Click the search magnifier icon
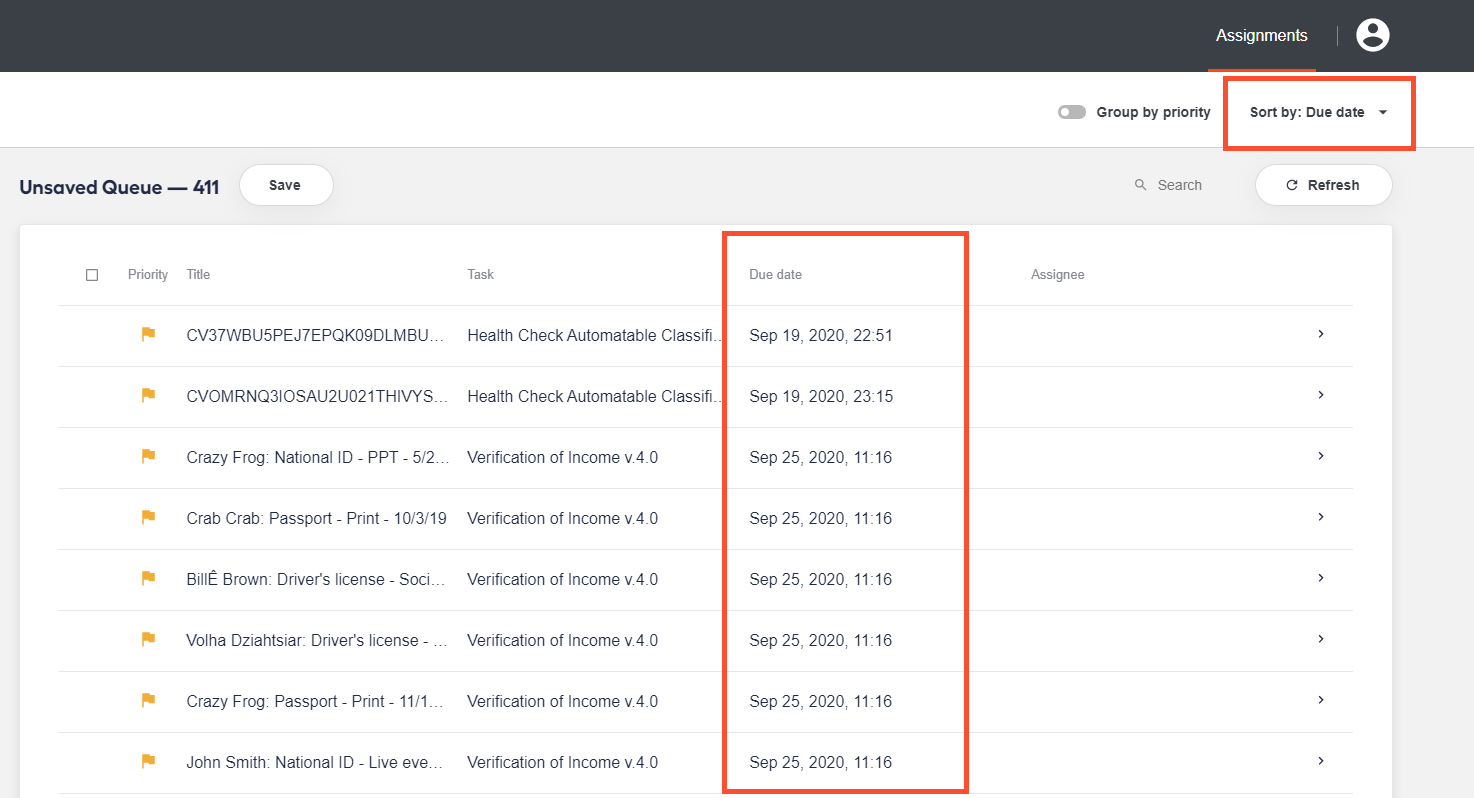1474x798 pixels. point(1141,185)
